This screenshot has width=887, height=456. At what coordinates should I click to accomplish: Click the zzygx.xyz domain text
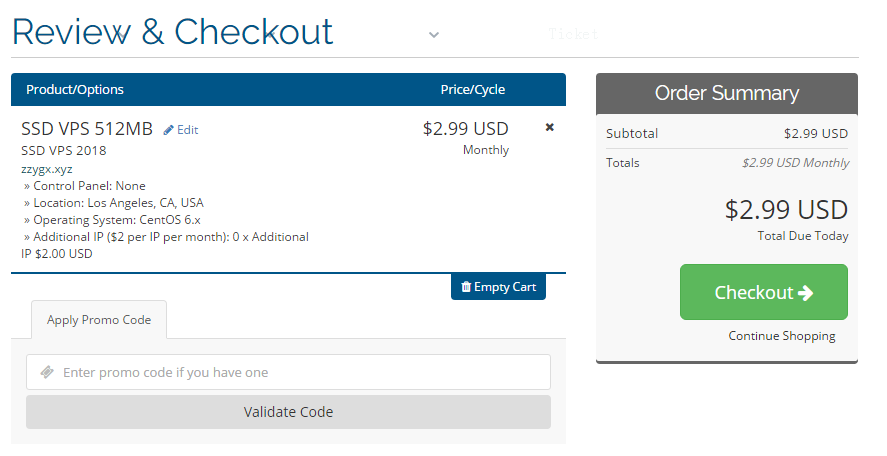pyautogui.click(x=47, y=169)
